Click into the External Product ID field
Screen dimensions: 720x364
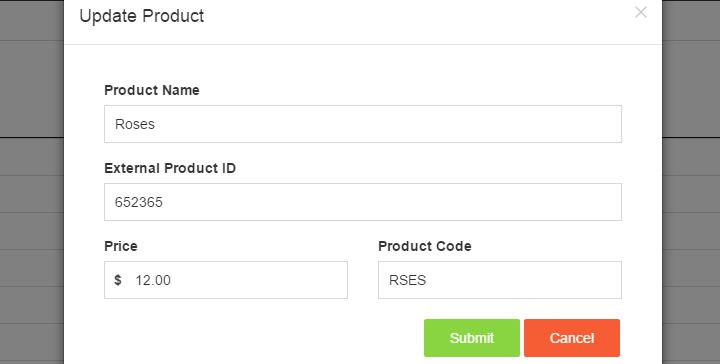tap(363, 202)
